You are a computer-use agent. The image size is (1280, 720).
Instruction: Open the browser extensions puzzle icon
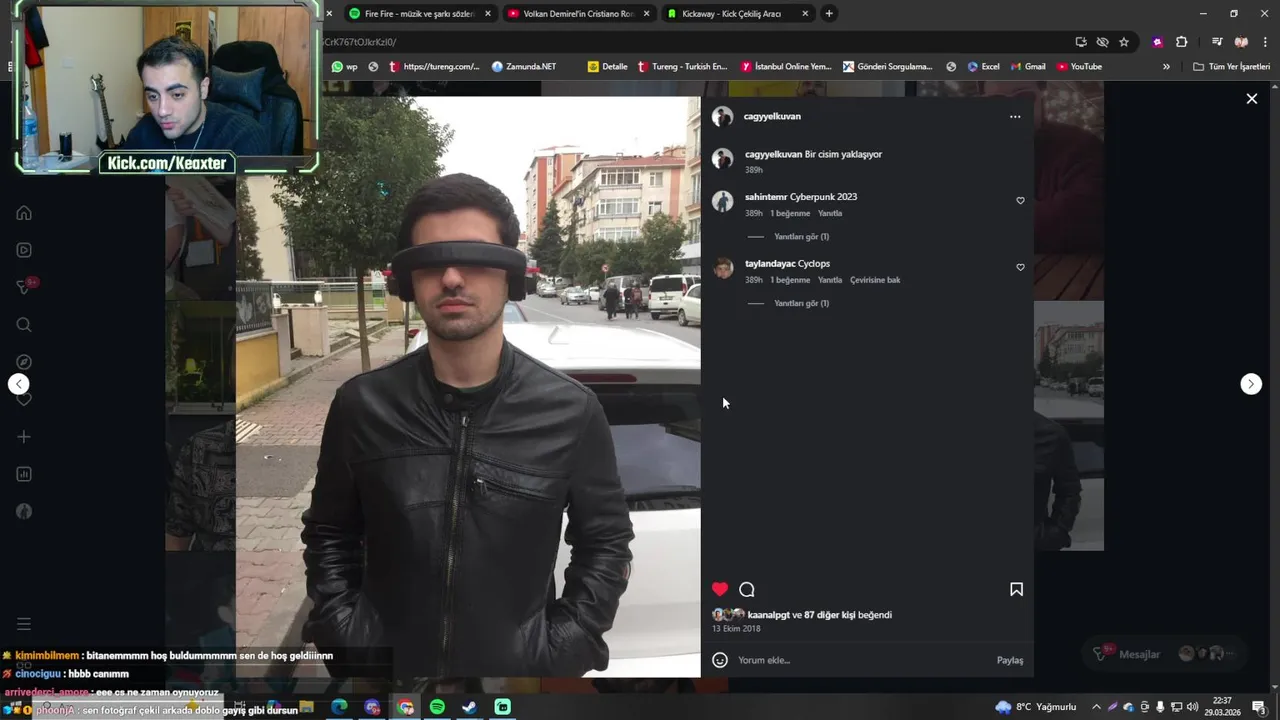click(1181, 42)
